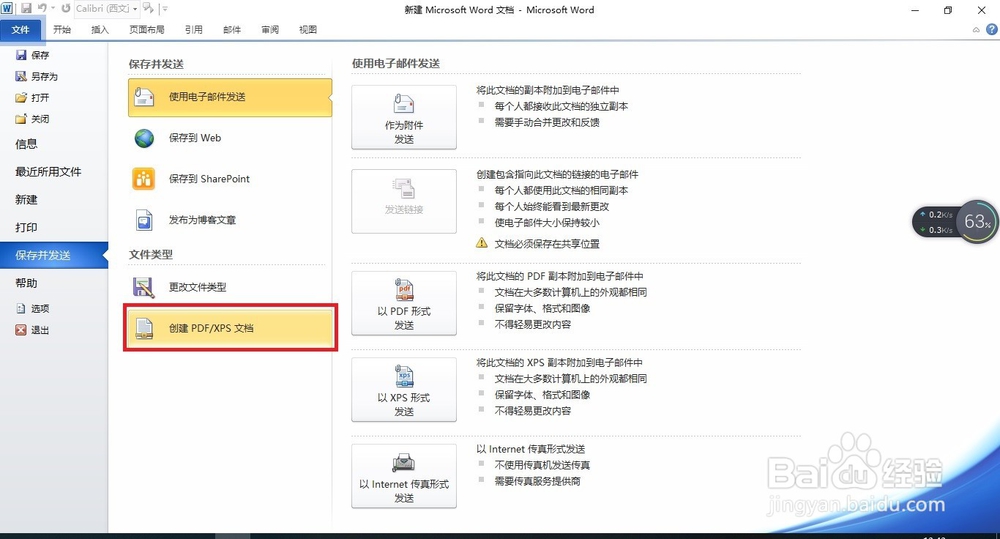
Task: Click the orange SharePoint icon
Action: [x=143, y=179]
